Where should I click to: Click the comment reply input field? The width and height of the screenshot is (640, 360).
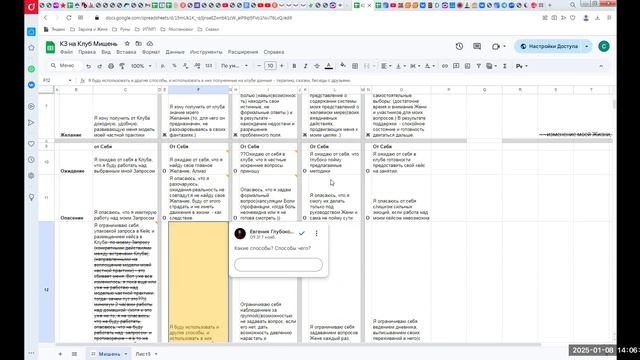click(x=278, y=264)
